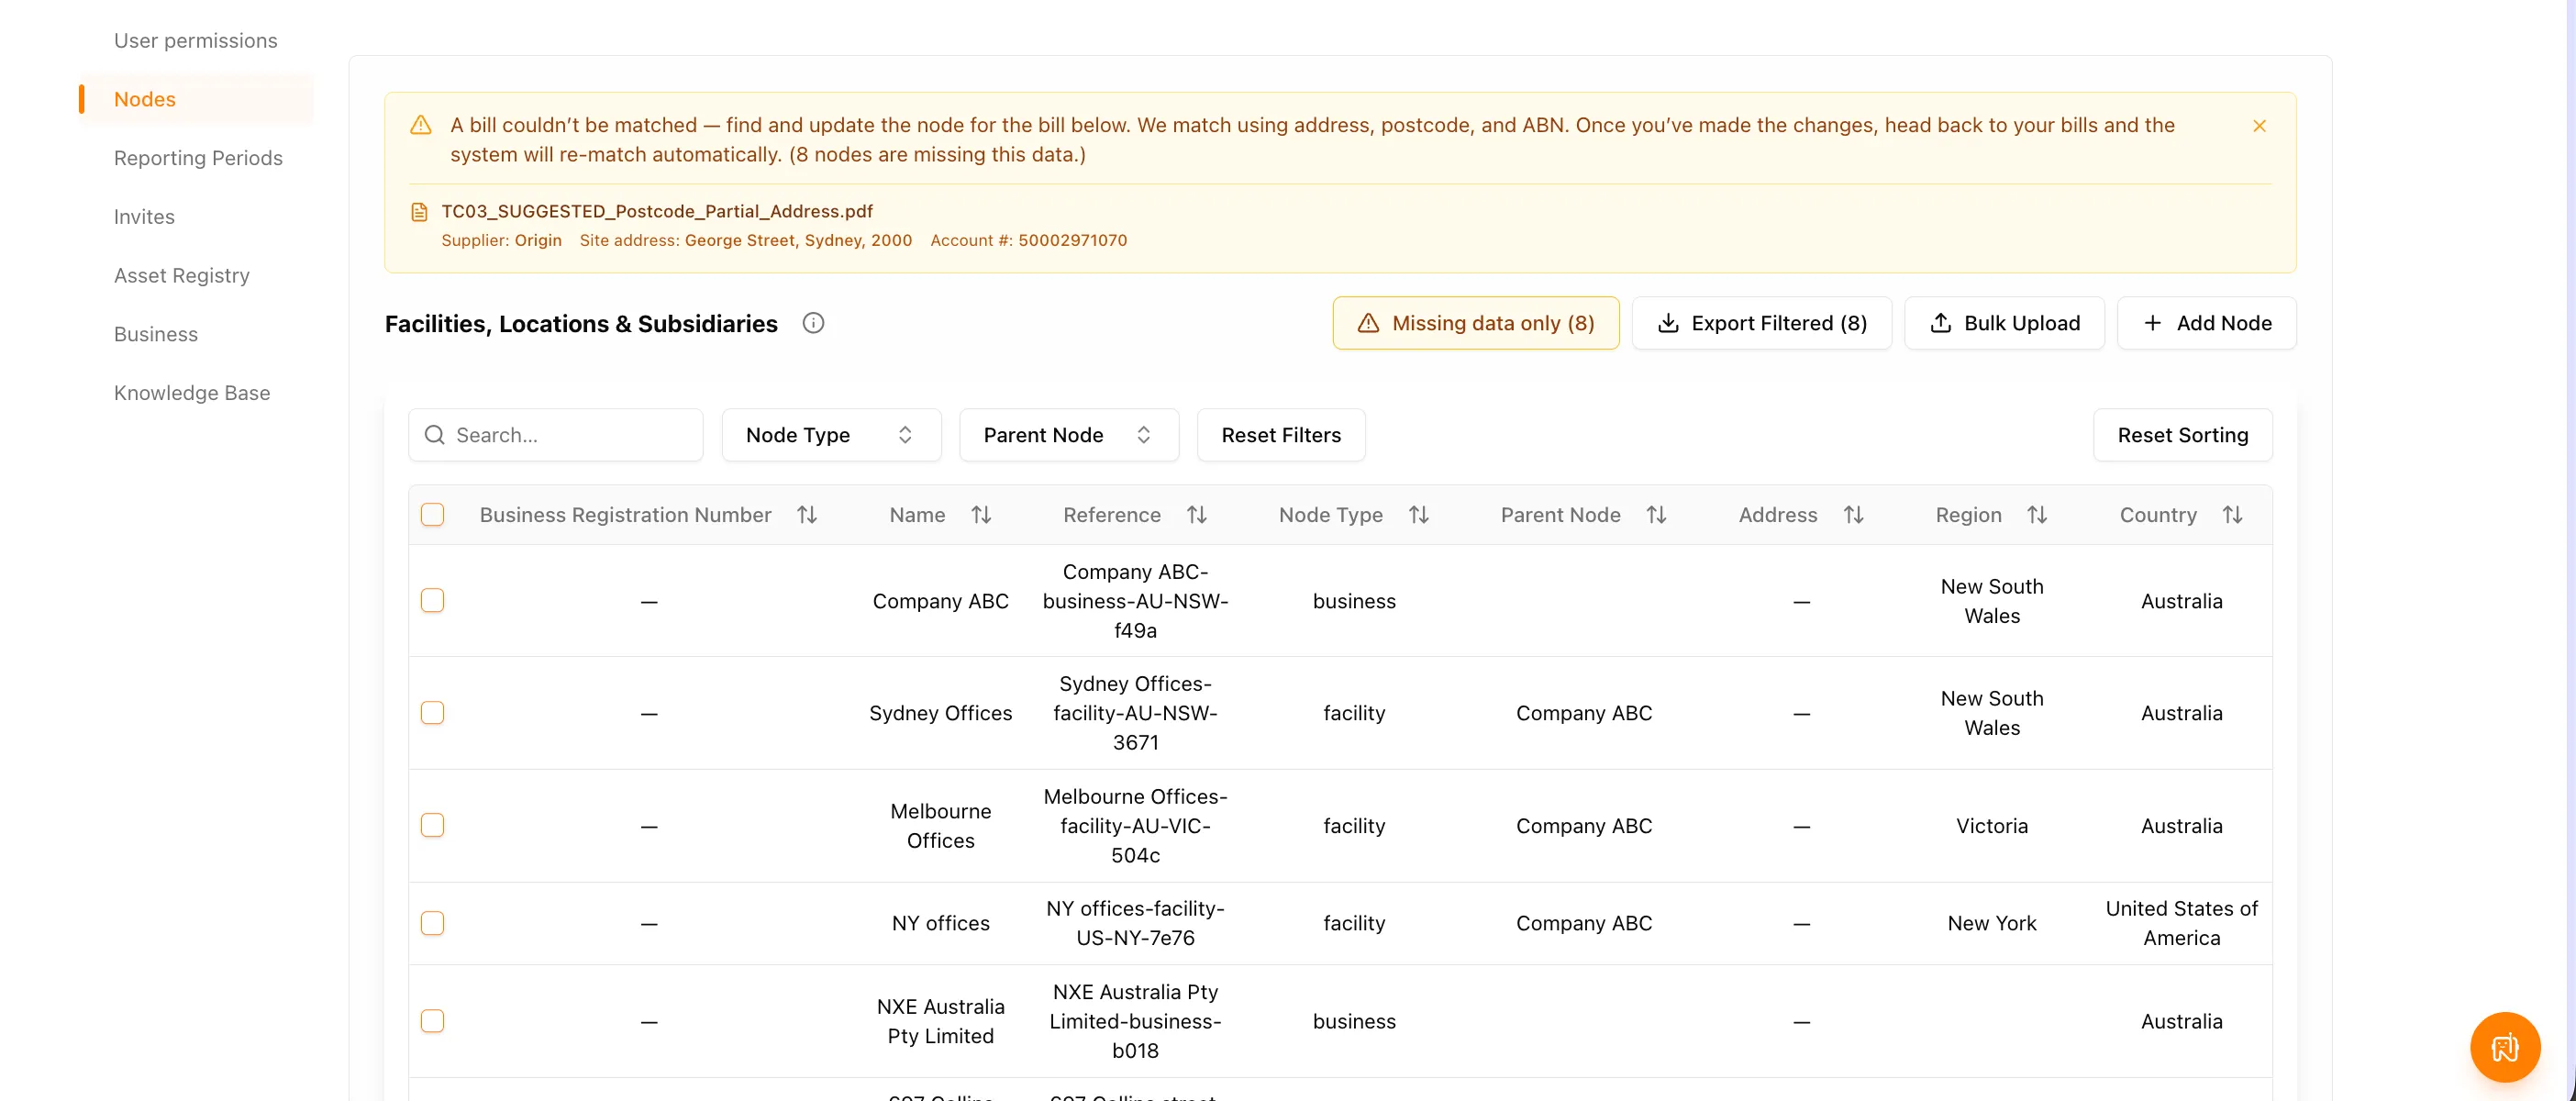Open the Node Type filter dropdown

[831, 435]
